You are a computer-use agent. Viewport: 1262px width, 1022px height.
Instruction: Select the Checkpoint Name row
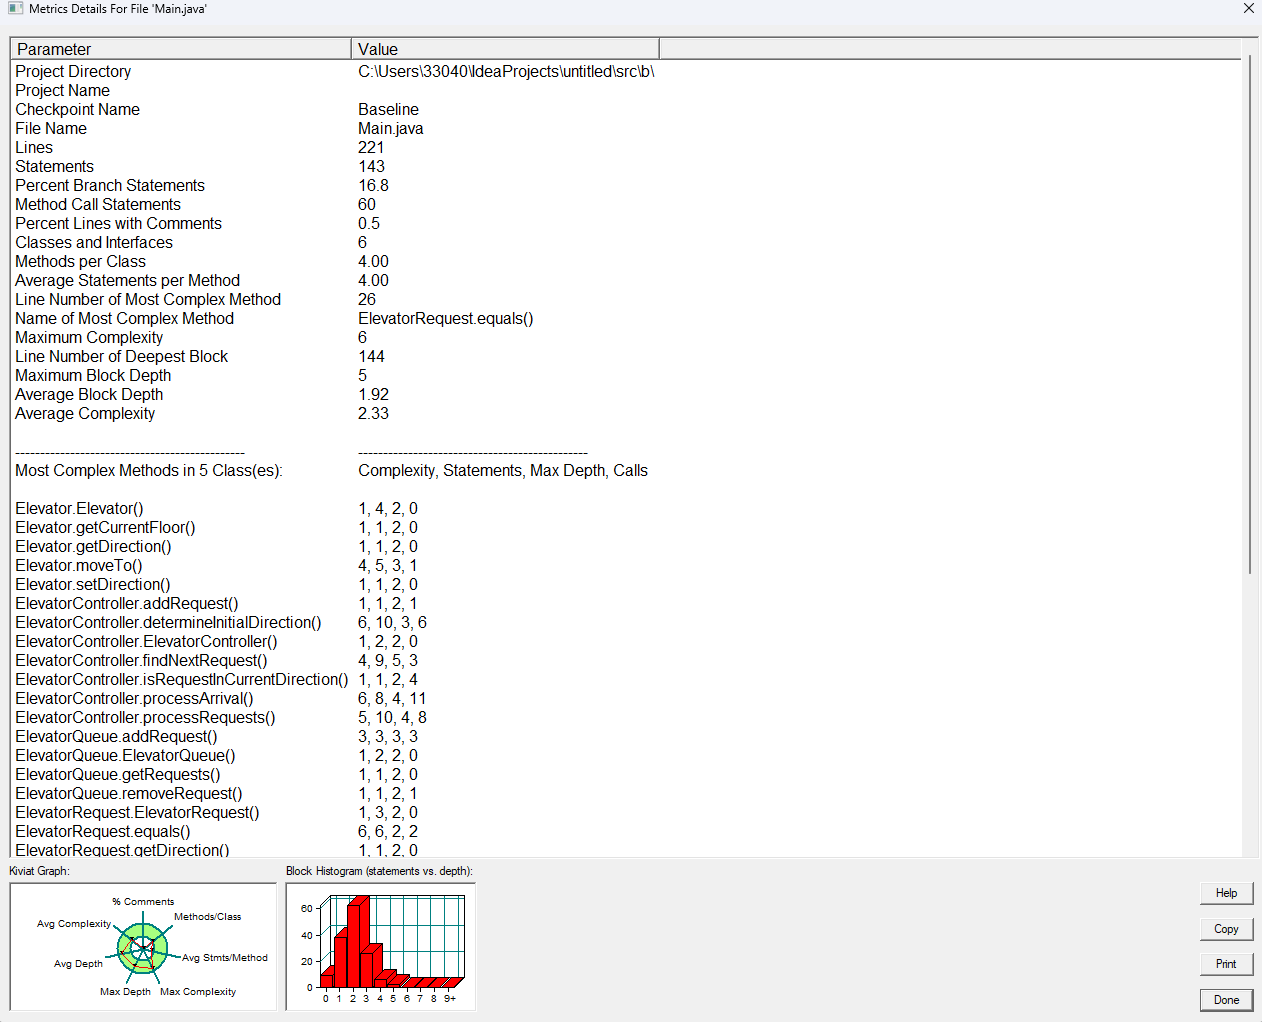pos(335,110)
